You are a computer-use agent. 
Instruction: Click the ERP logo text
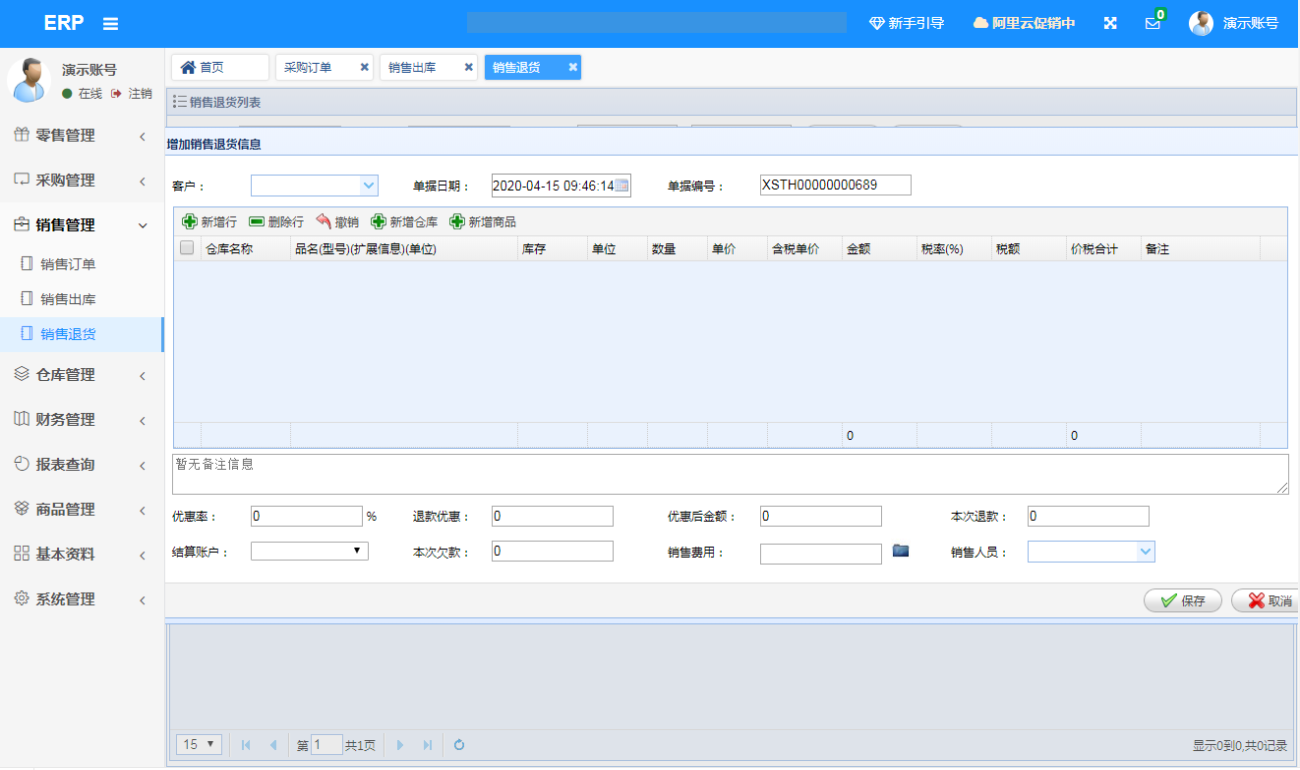(x=64, y=23)
